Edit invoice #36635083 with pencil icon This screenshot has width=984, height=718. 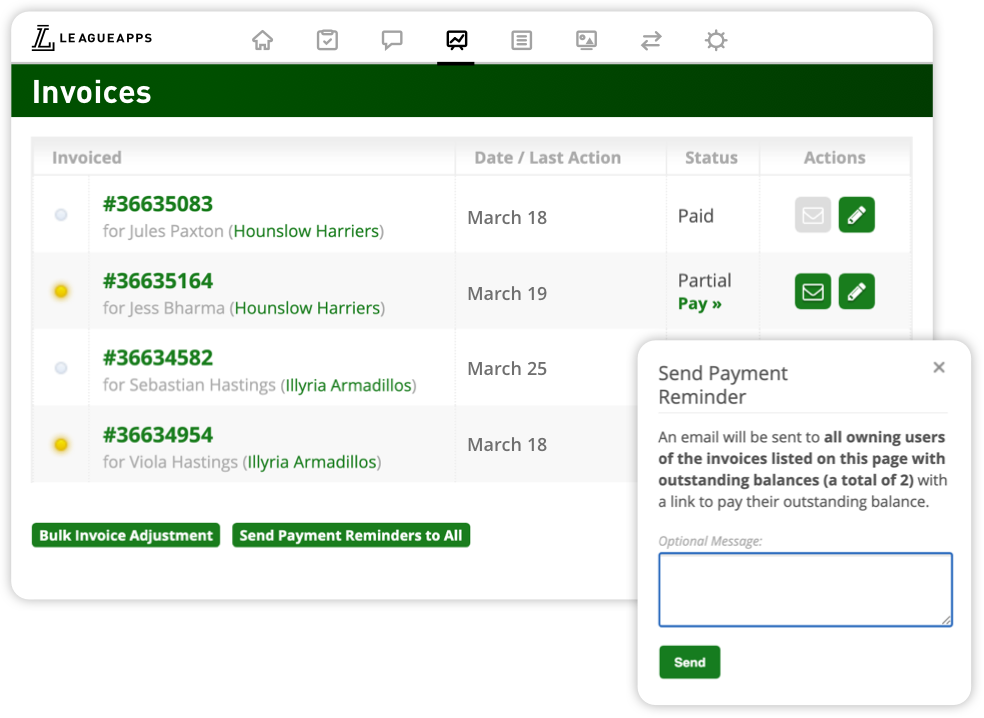tap(857, 215)
